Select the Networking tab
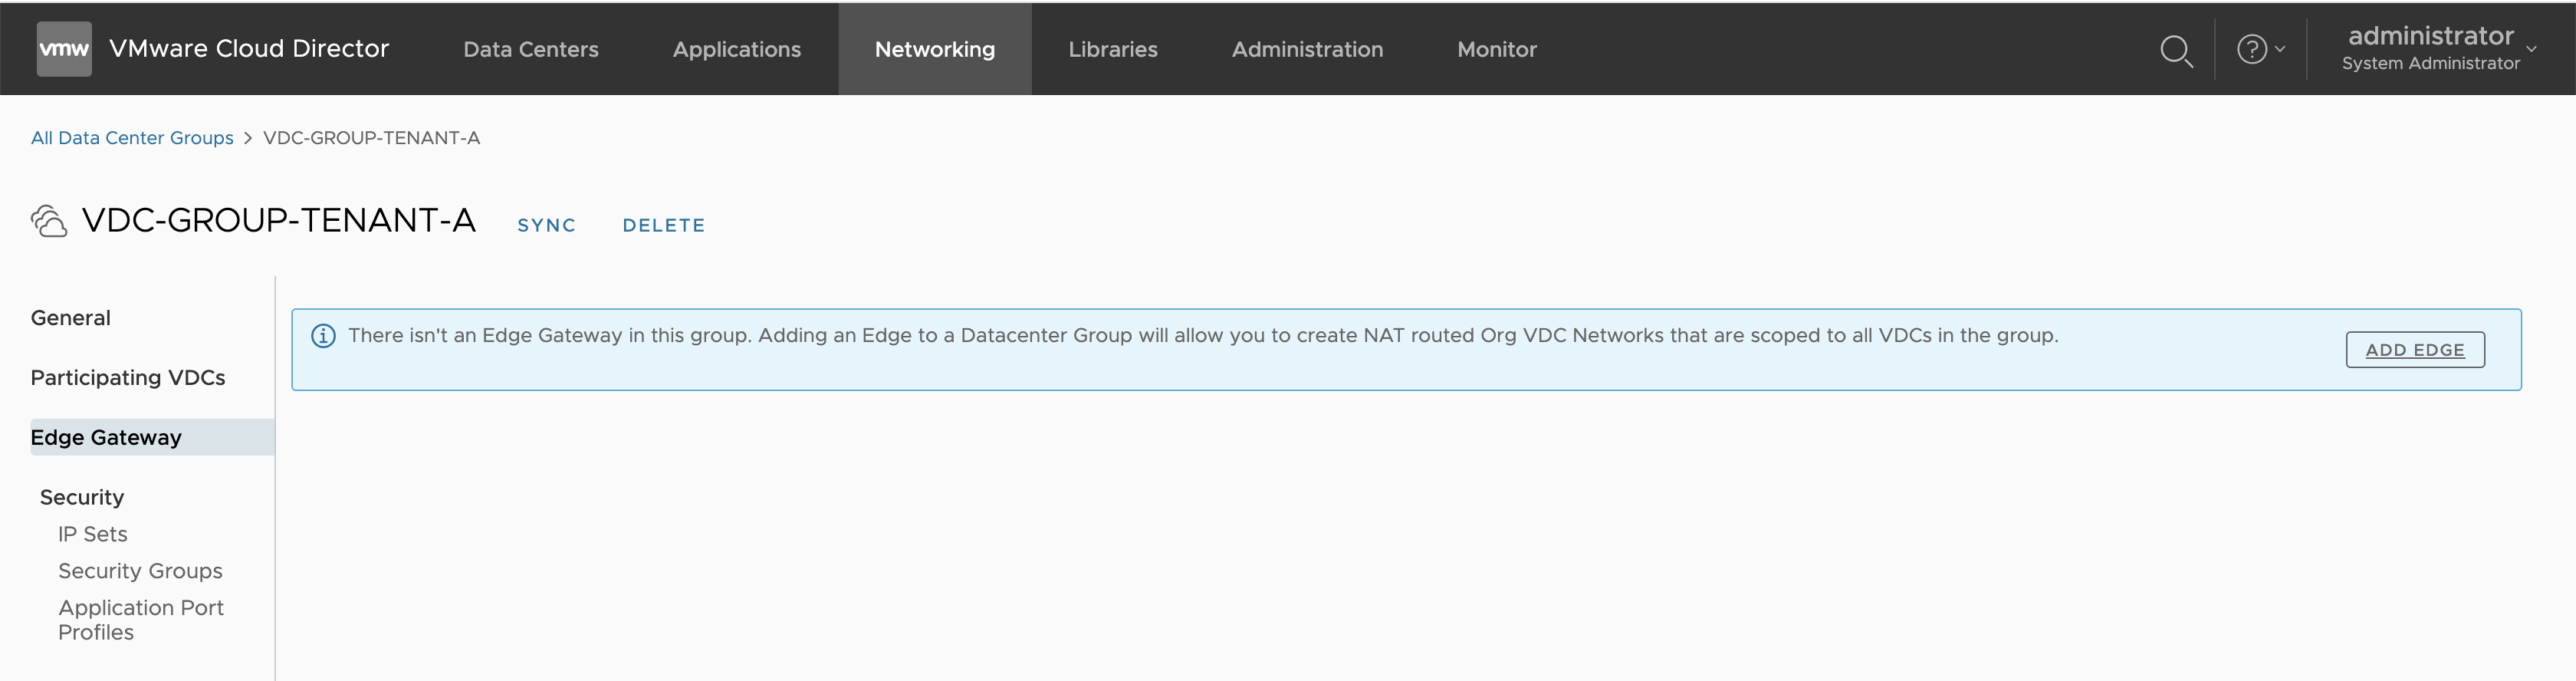The image size is (2576, 681). pos(934,49)
